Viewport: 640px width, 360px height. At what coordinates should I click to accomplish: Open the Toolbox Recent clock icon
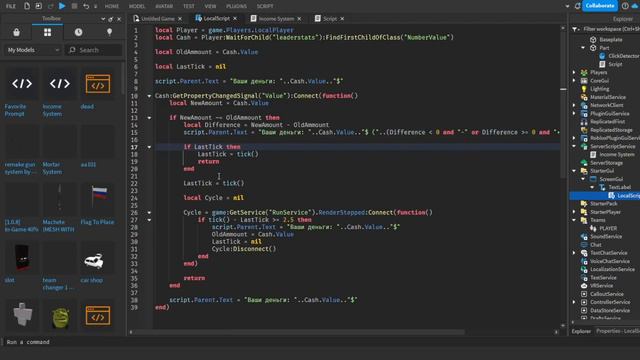click(x=78, y=32)
